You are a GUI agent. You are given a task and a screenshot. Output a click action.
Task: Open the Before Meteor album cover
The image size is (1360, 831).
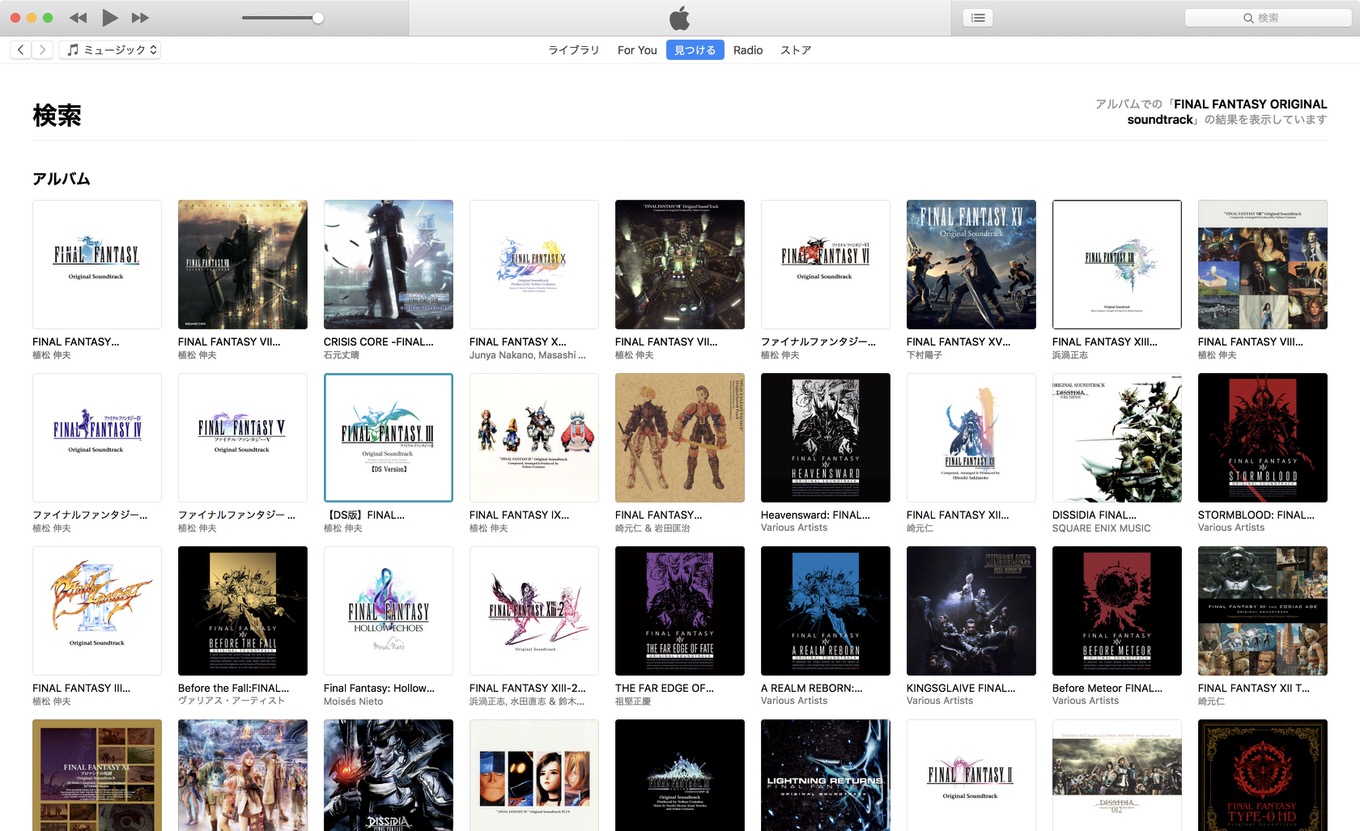[1117, 611]
